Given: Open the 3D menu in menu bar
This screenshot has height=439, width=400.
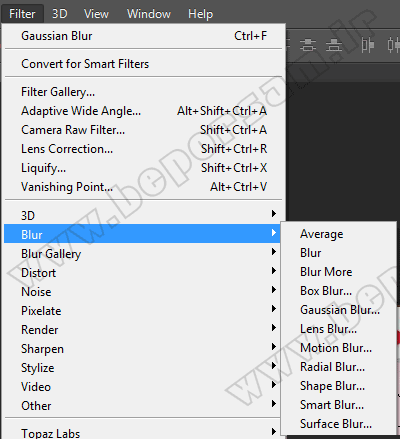Looking at the screenshot, I should 60,14.
